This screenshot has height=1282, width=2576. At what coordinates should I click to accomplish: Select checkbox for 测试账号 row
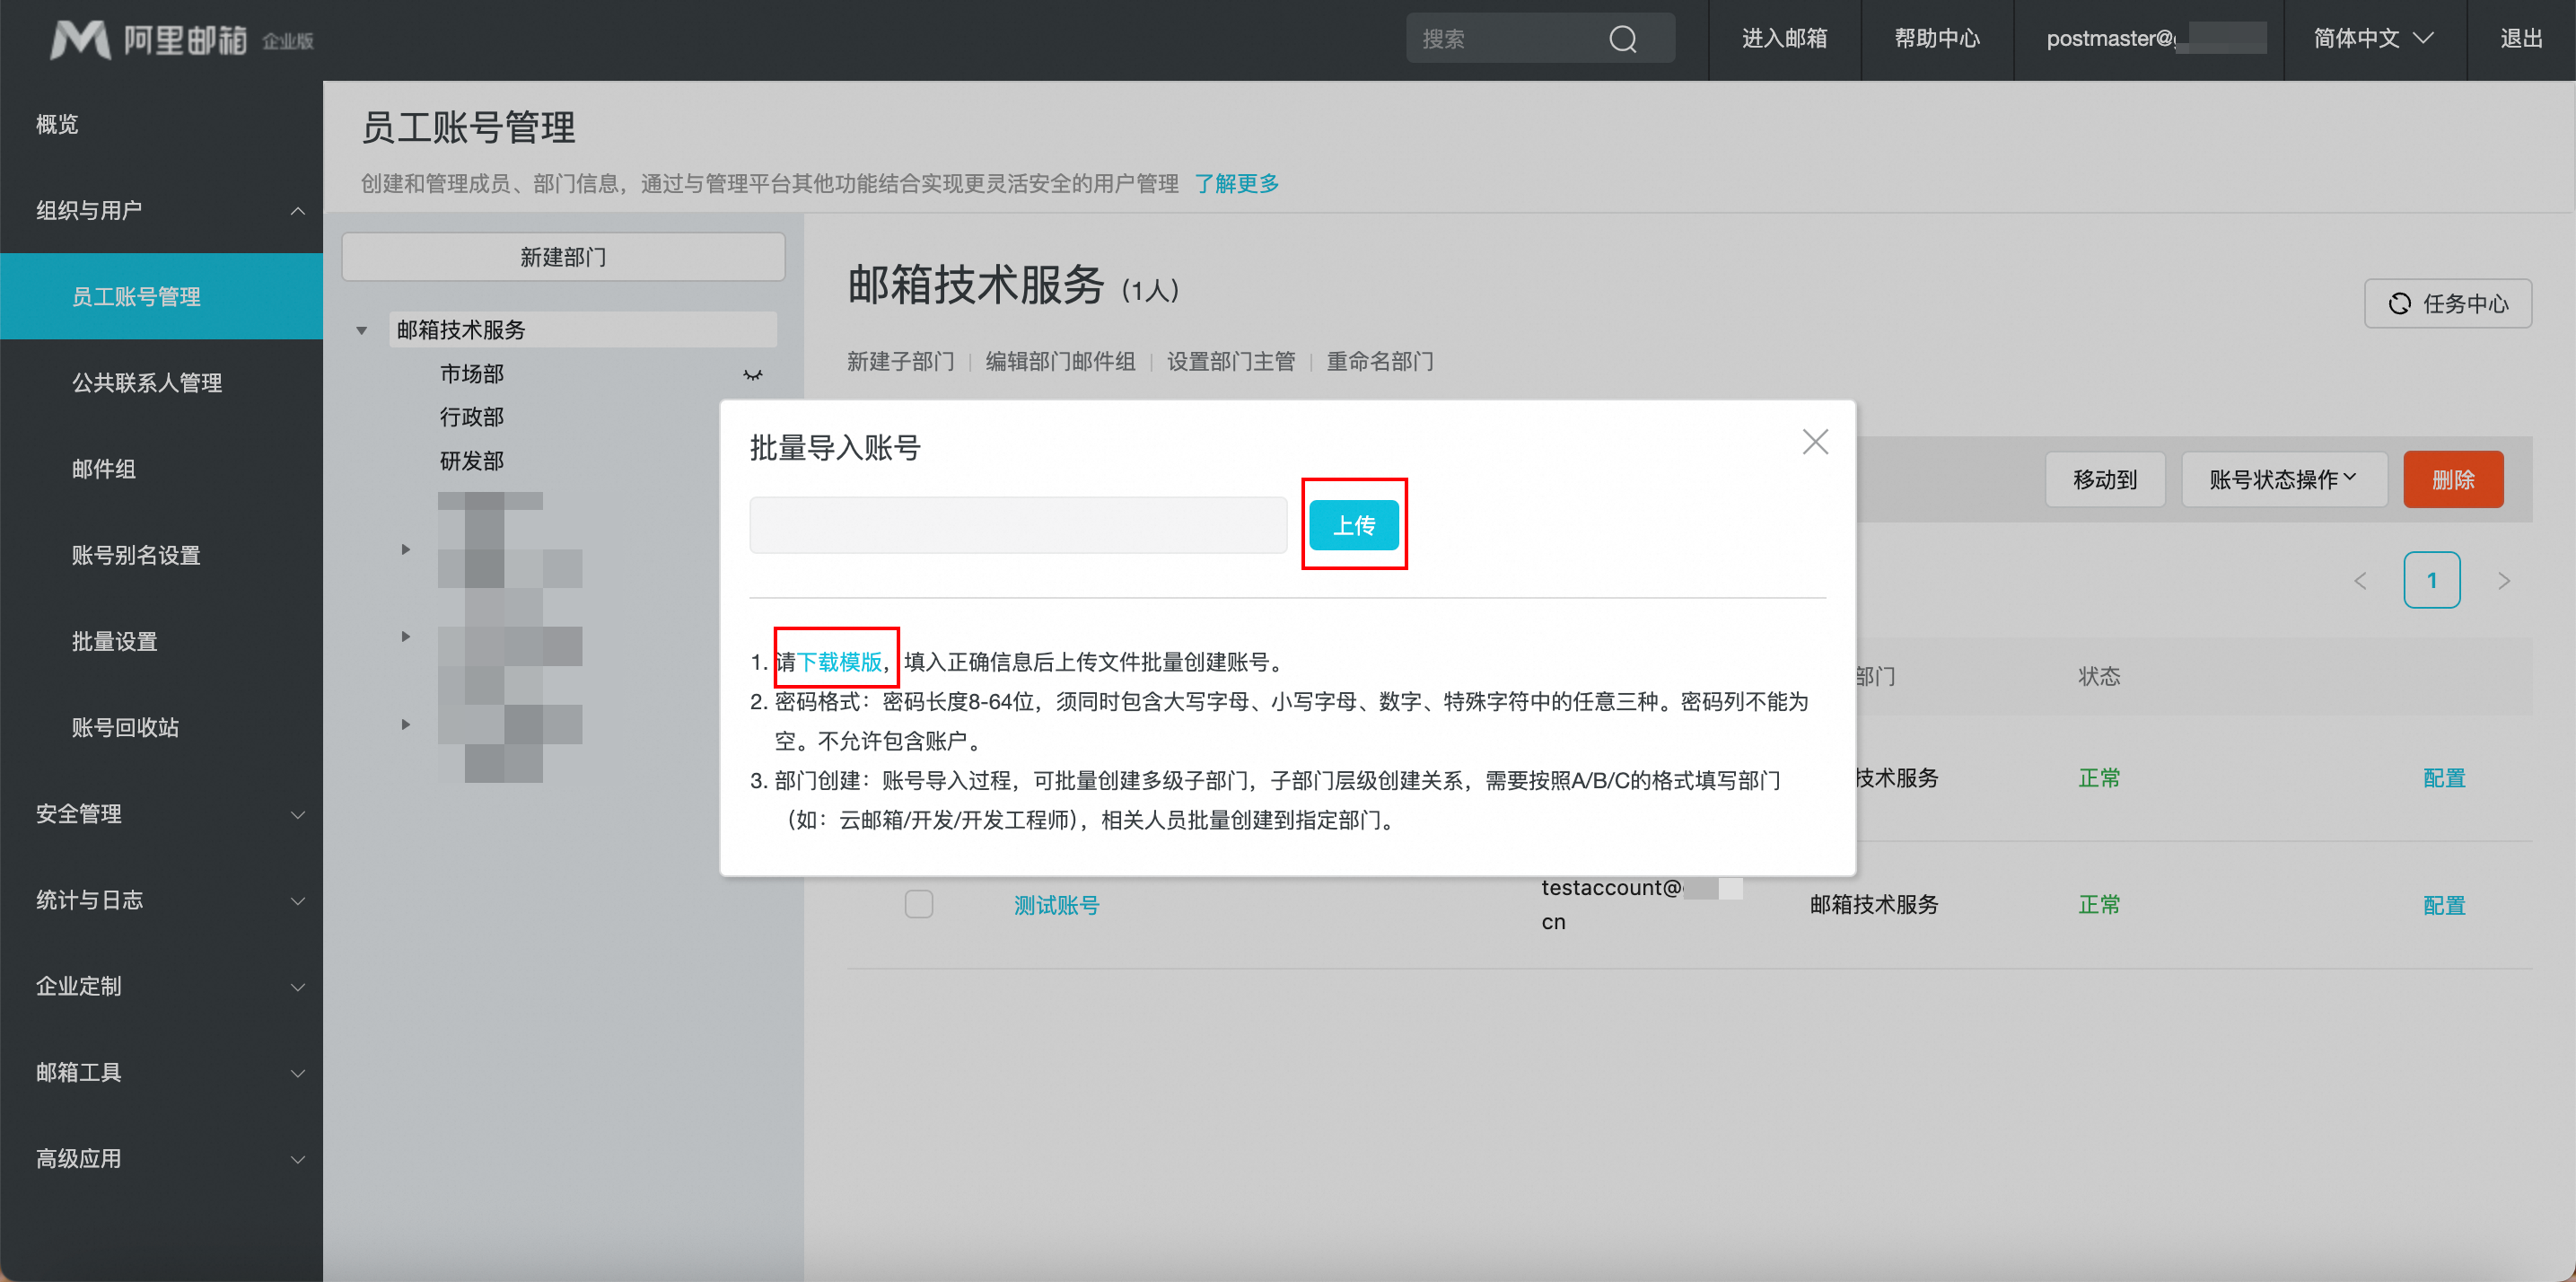coord(918,904)
